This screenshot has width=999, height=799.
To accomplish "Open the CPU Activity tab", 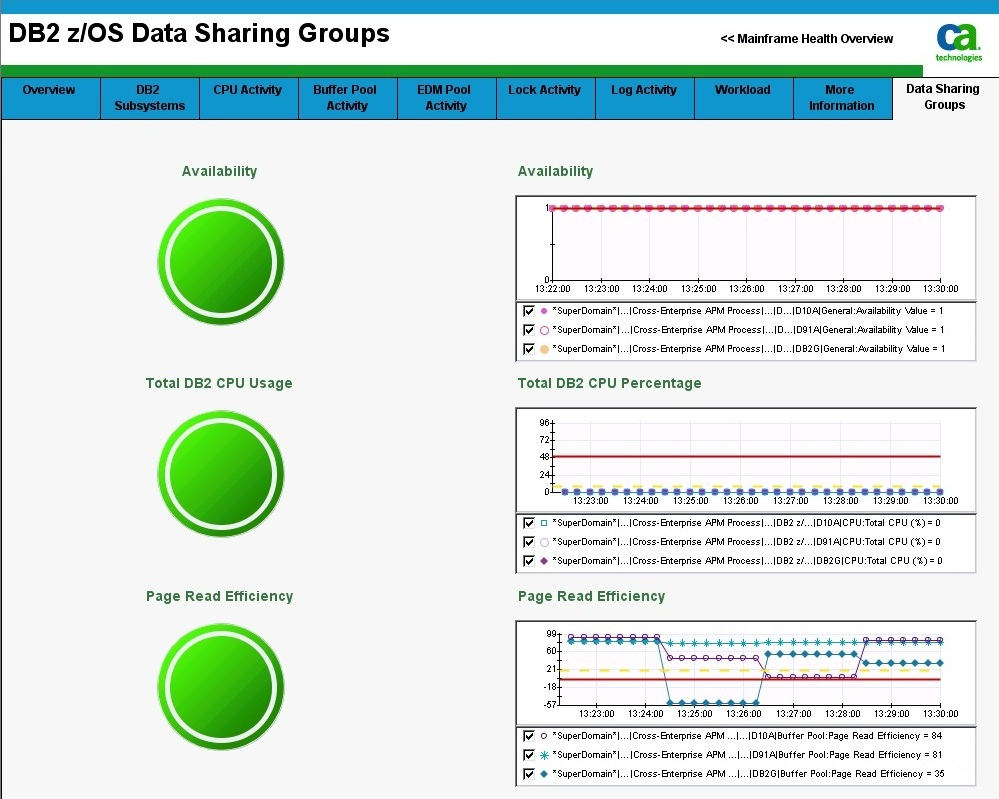I will pos(248,98).
